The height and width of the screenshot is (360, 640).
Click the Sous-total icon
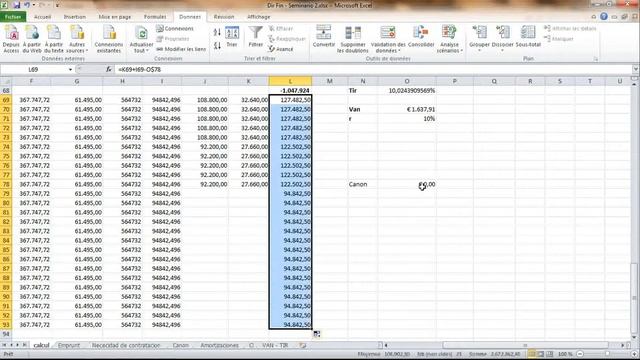pyautogui.click(x=528, y=37)
